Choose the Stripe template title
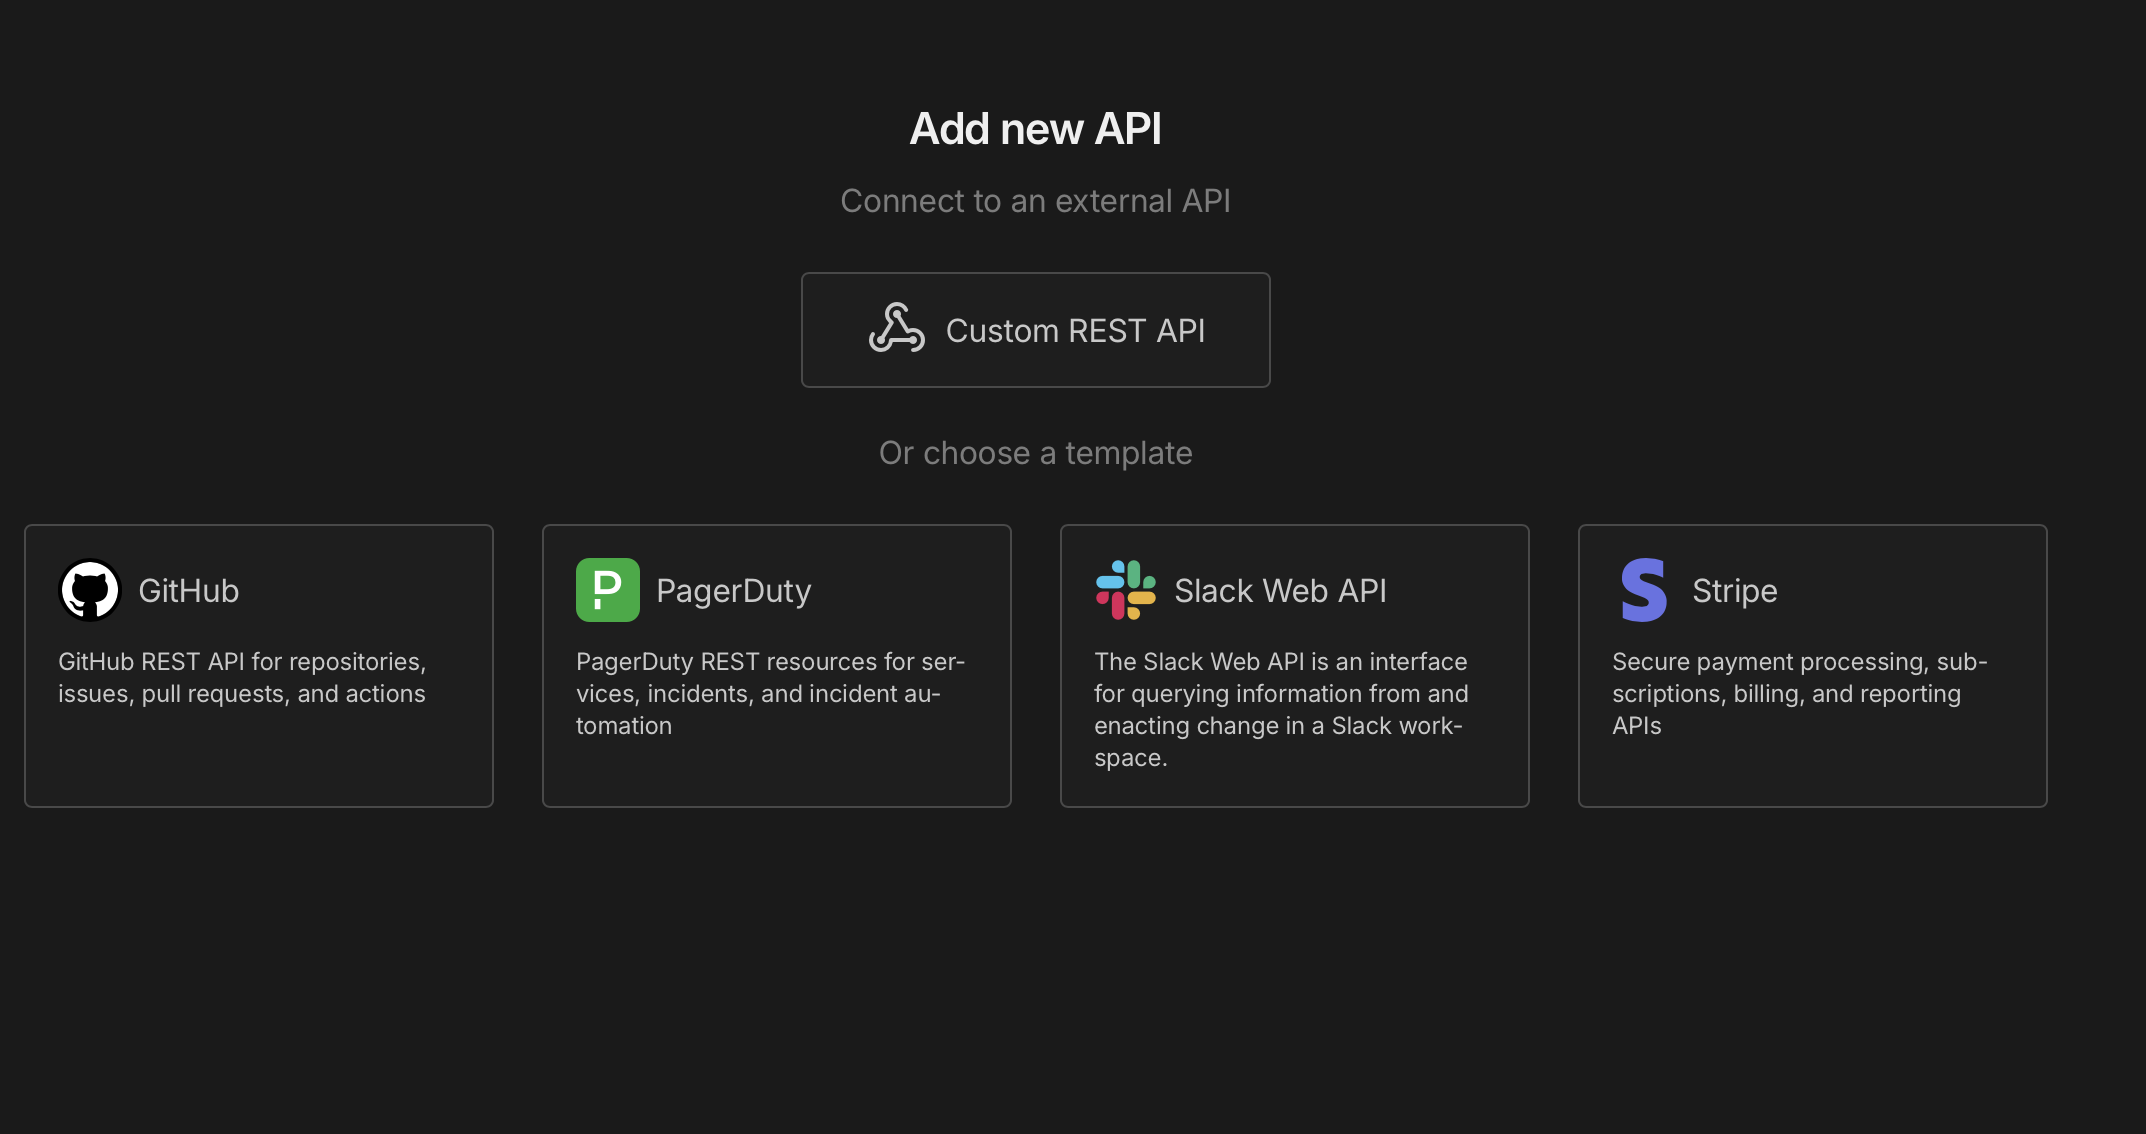The image size is (2146, 1134). (1734, 591)
